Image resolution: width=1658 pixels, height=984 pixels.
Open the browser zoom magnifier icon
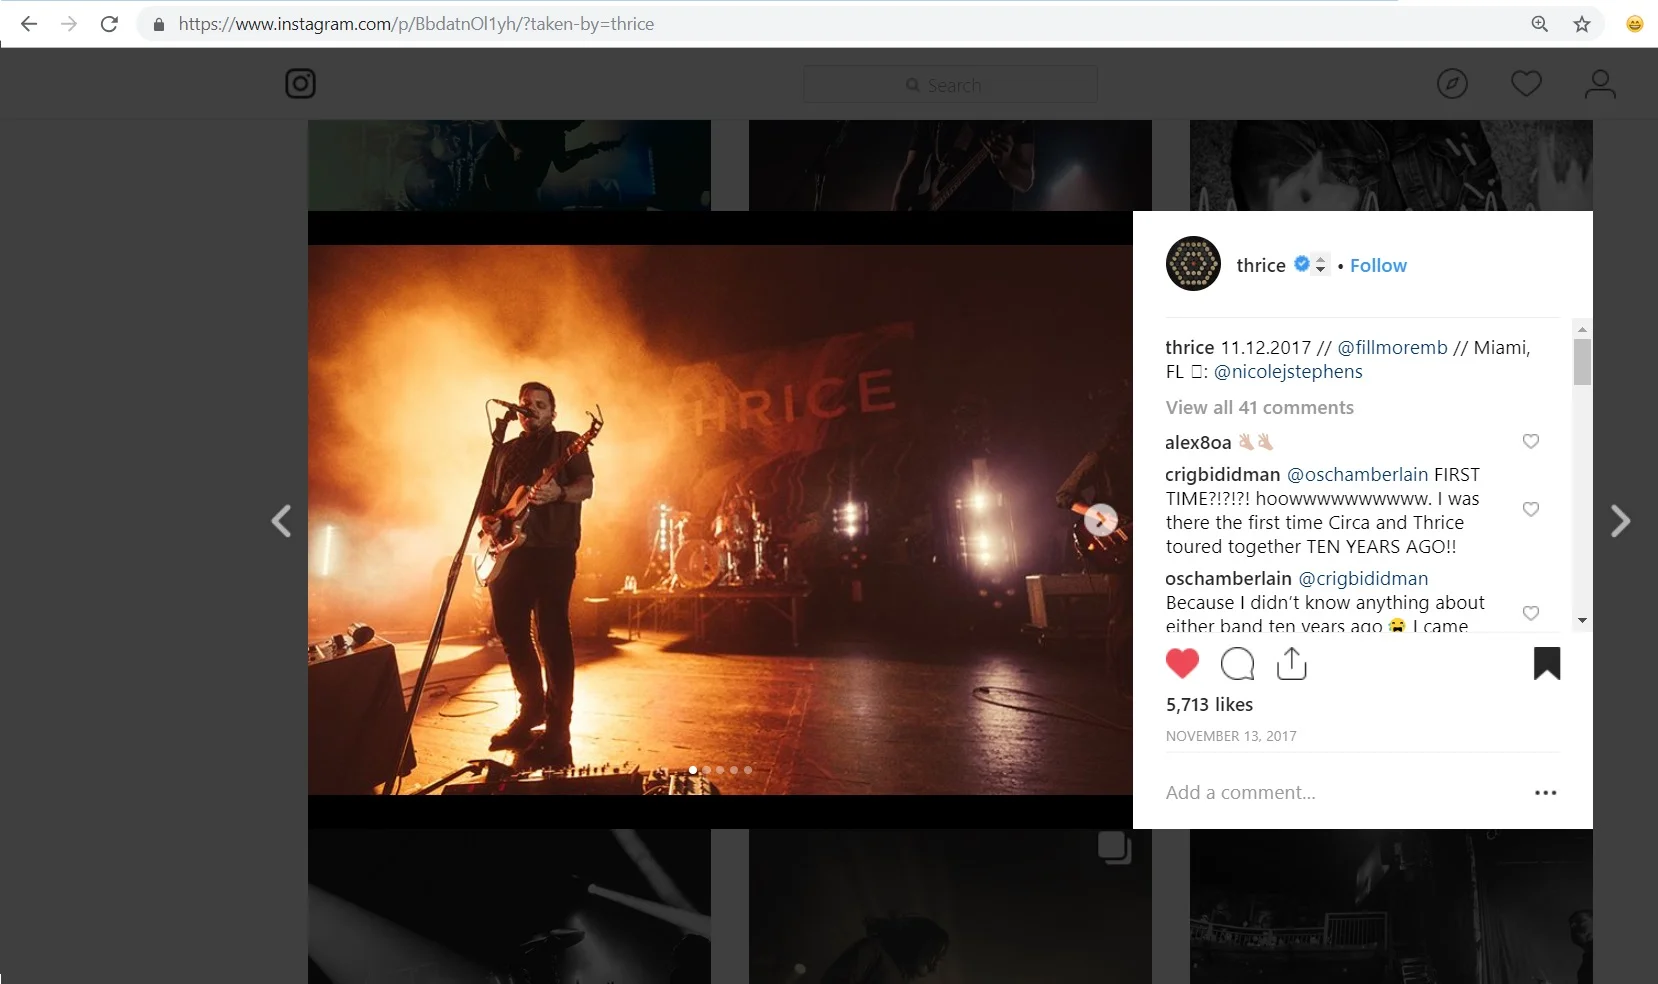(1540, 24)
